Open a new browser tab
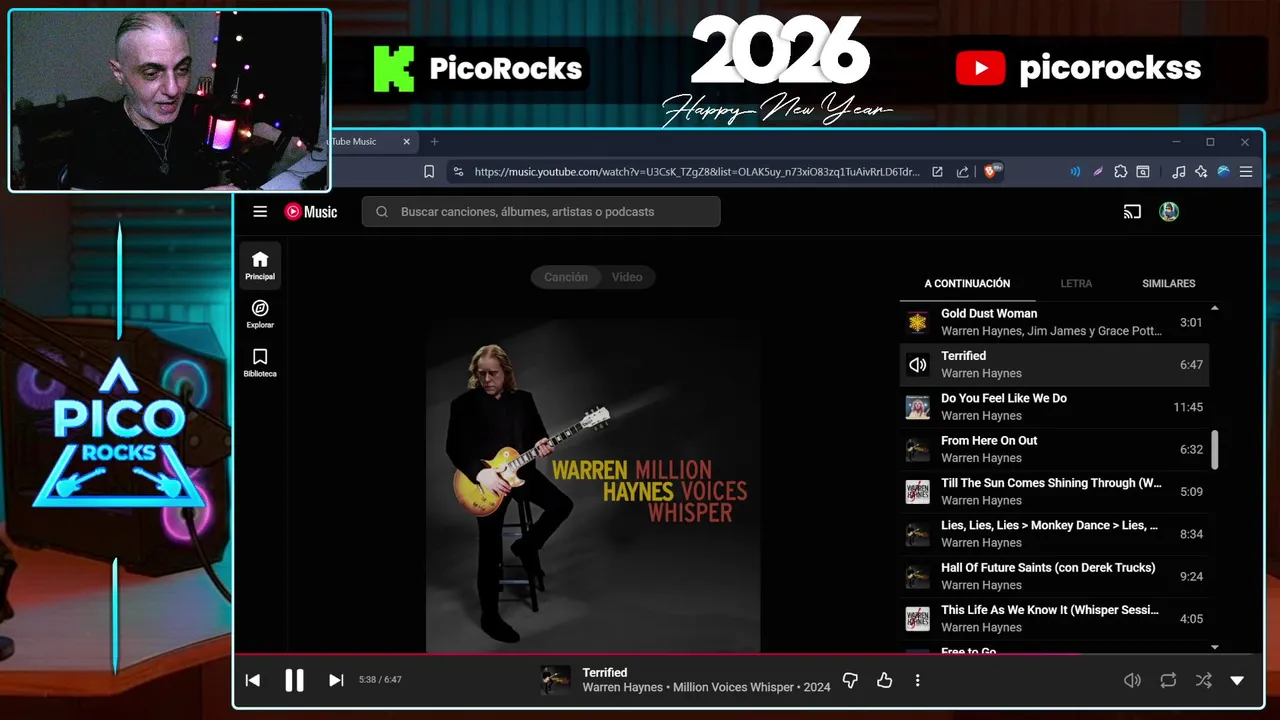The width and height of the screenshot is (1280, 720). [x=434, y=142]
